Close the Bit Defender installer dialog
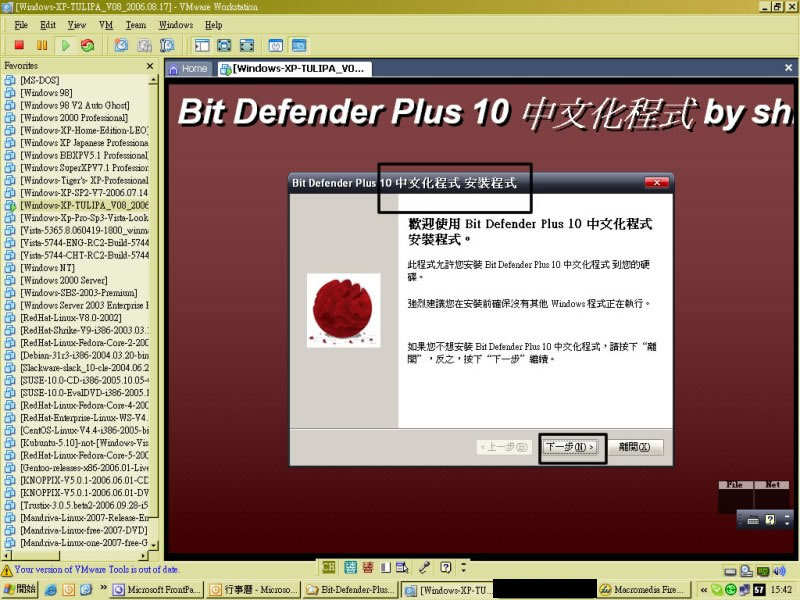800x600 pixels. (657, 183)
